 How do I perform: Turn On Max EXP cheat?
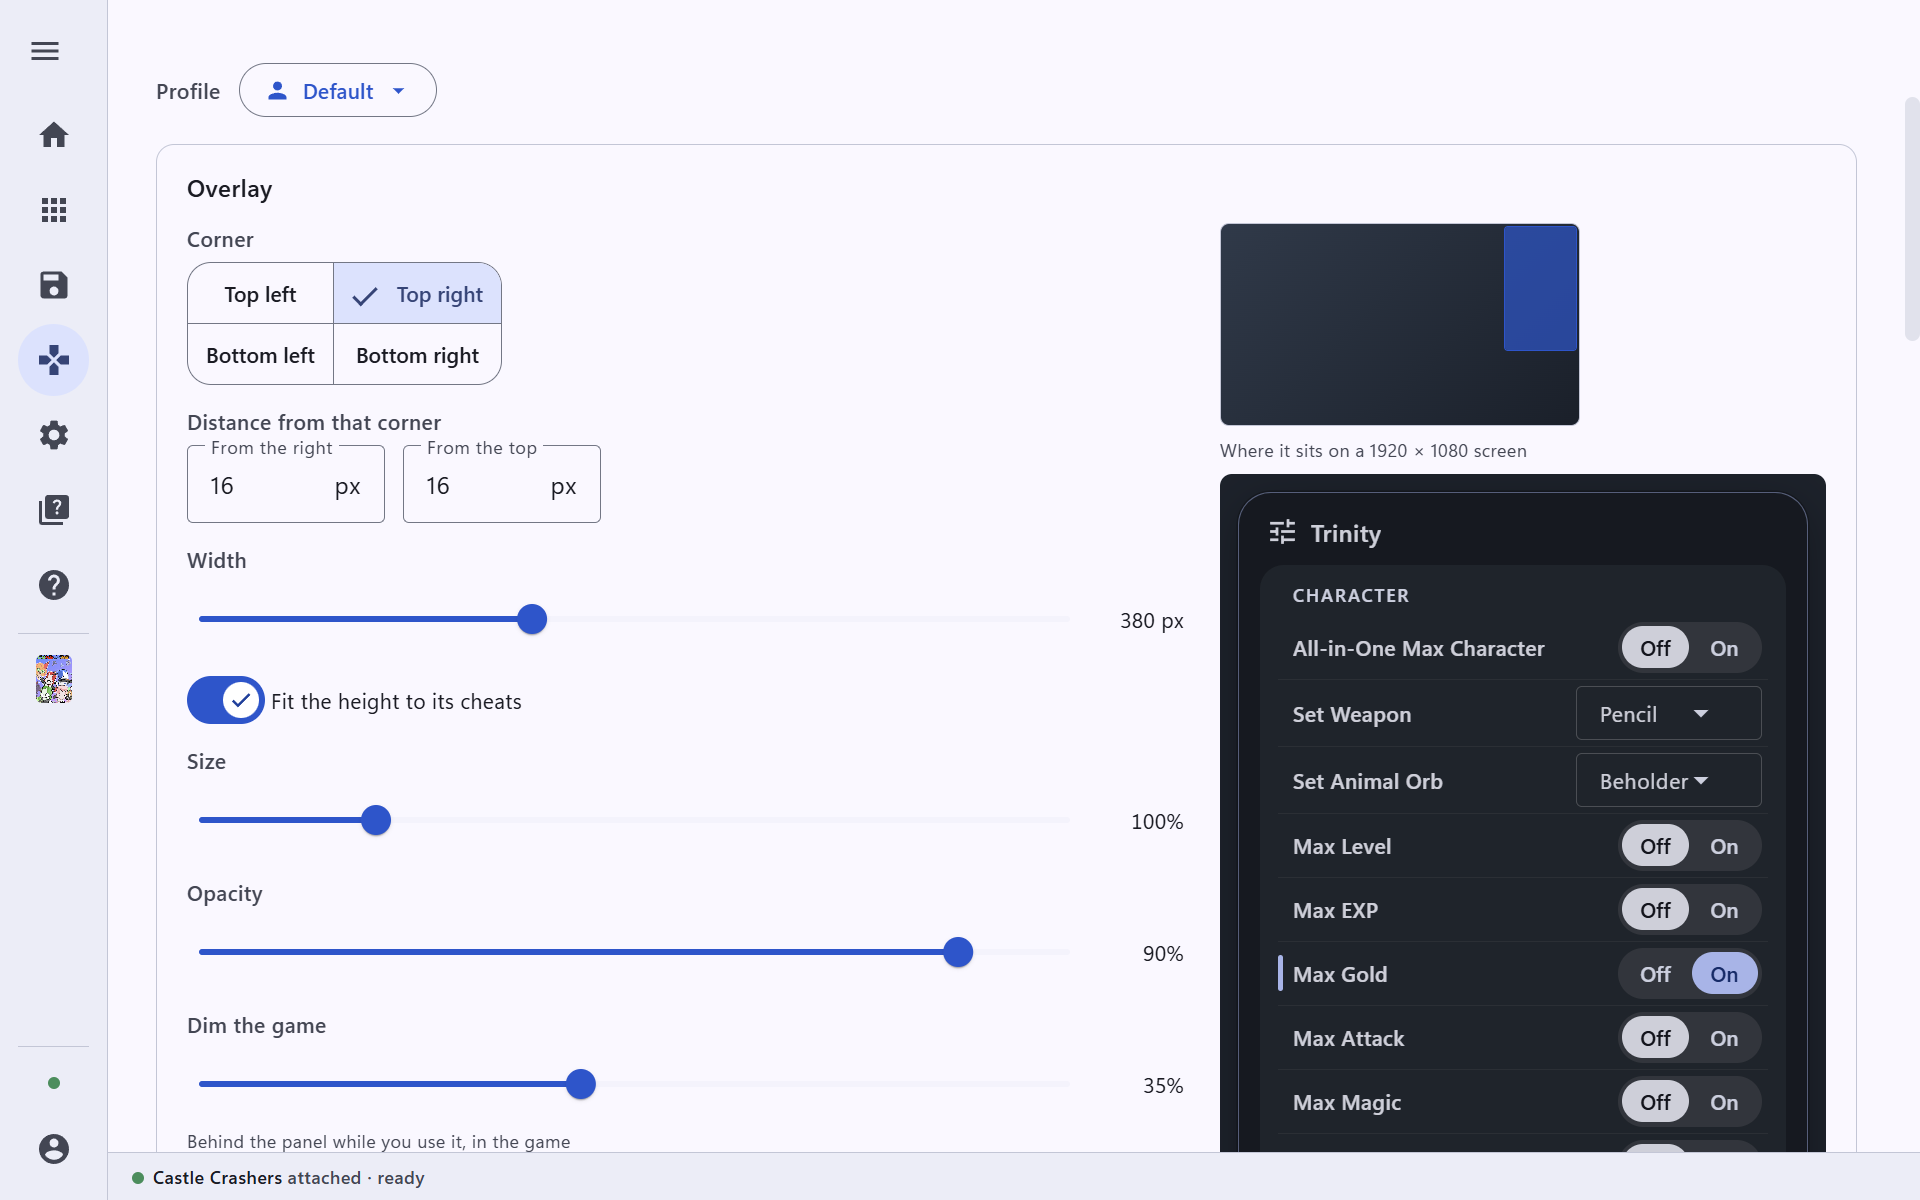click(1724, 910)
